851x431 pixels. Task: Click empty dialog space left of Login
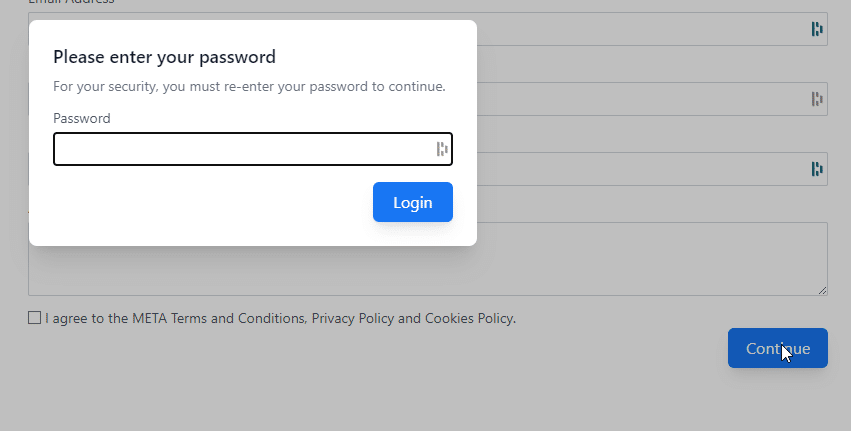click(x=212, y=202)
